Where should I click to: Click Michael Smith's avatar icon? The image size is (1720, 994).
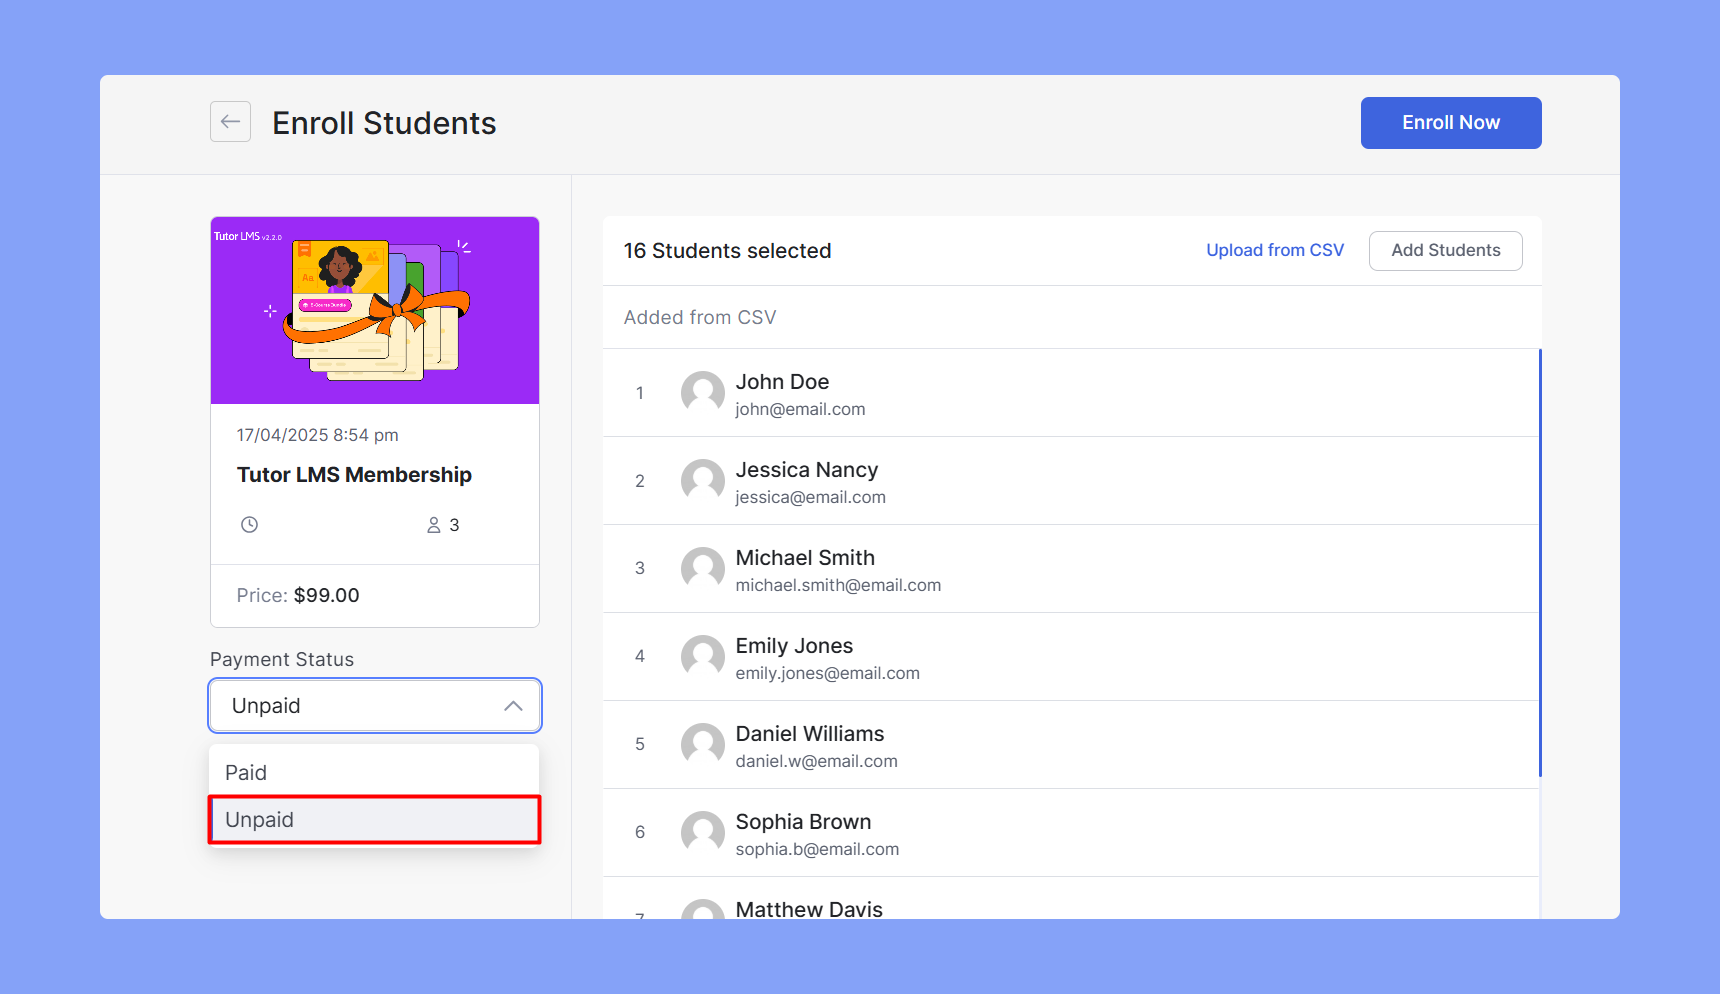pyautogui.click(x=703, y=569)
